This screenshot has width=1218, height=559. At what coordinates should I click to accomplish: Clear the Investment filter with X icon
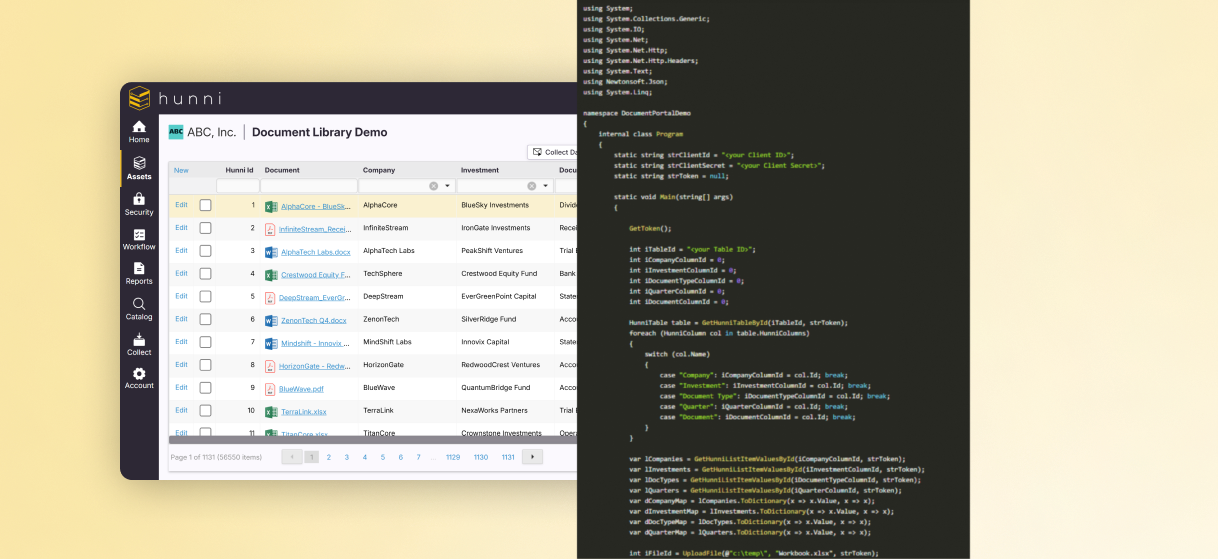pyautogui.click(x=532, y=186)
